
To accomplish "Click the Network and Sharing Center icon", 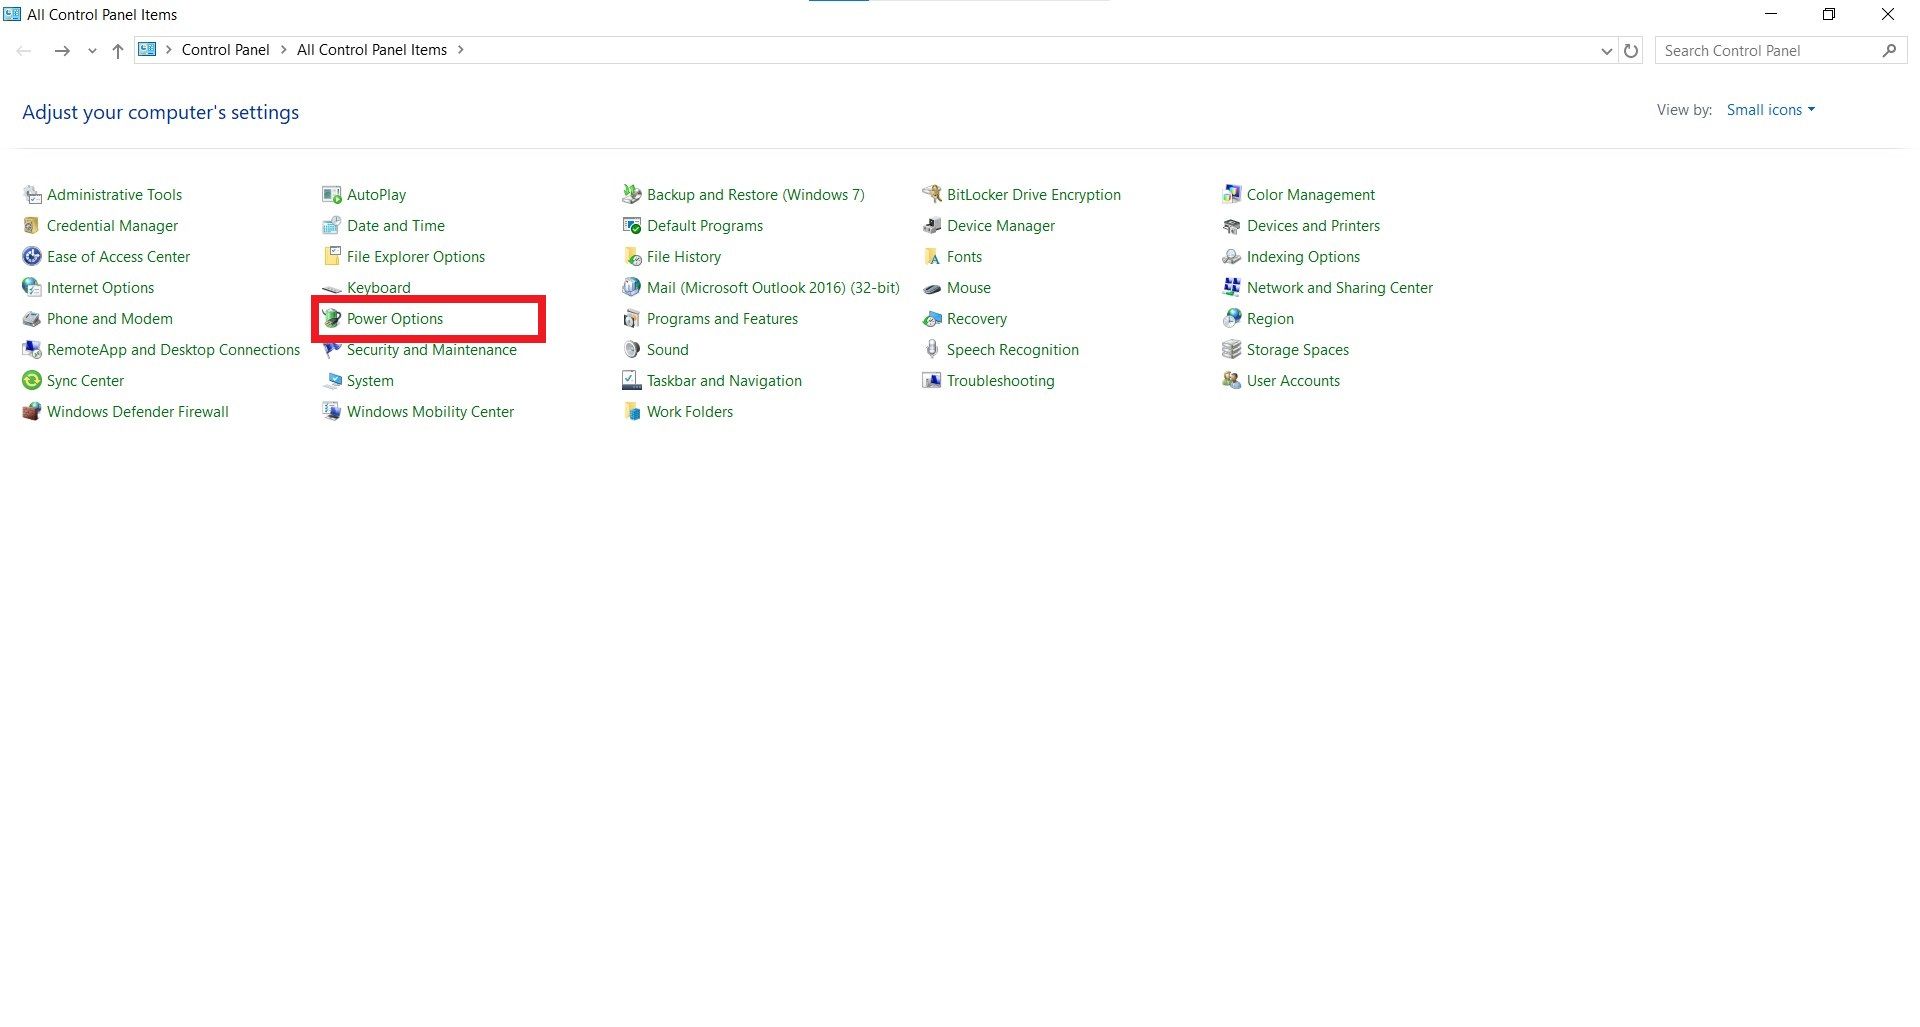I will tap(1232, 288).
